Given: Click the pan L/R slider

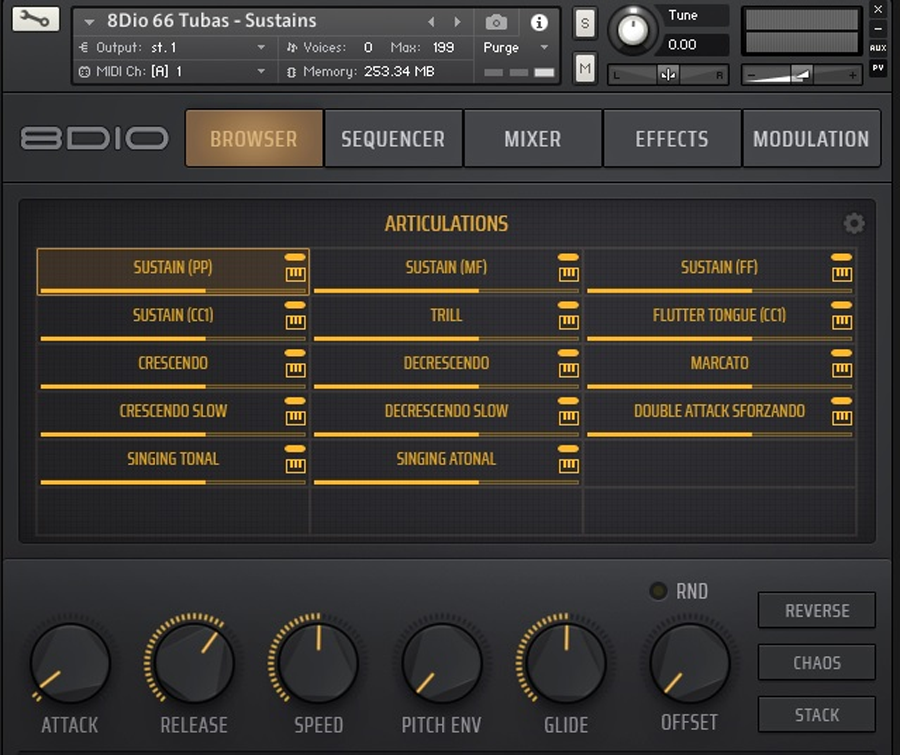Looking at the screenshot, I should point(668,75).
